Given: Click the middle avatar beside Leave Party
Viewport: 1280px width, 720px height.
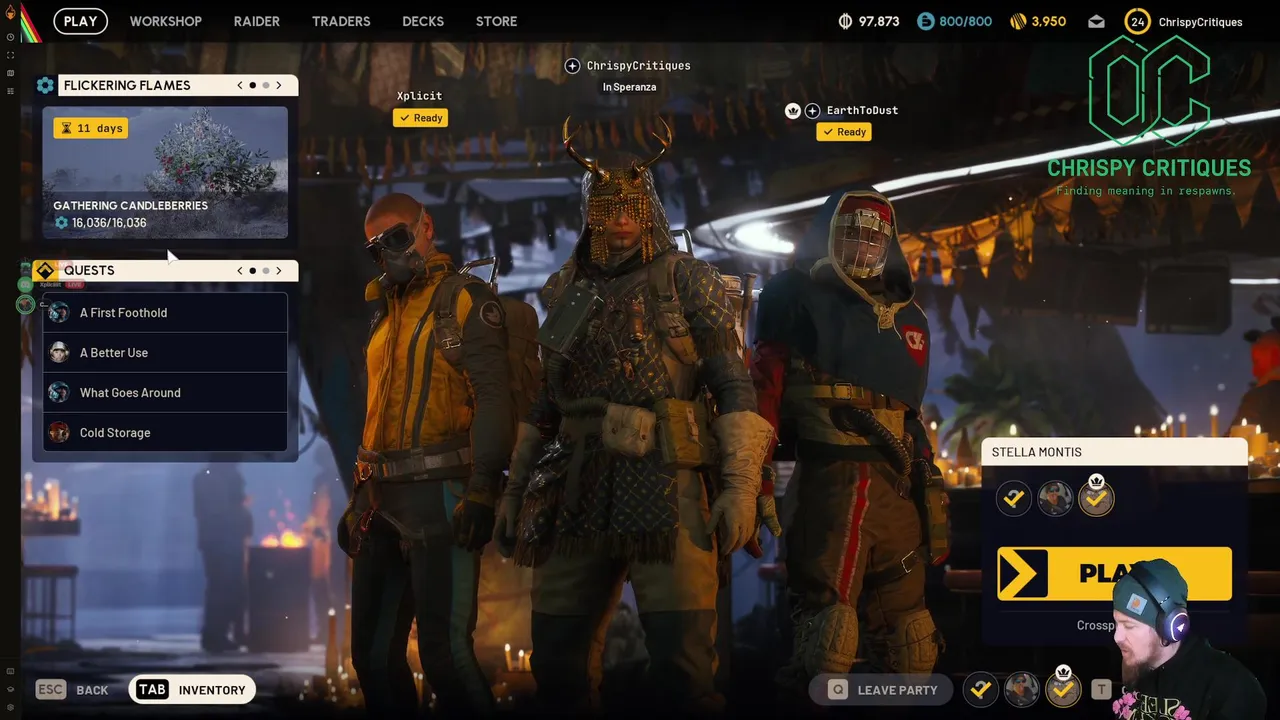Looking at the screenshot, I should click(1022, 689).
